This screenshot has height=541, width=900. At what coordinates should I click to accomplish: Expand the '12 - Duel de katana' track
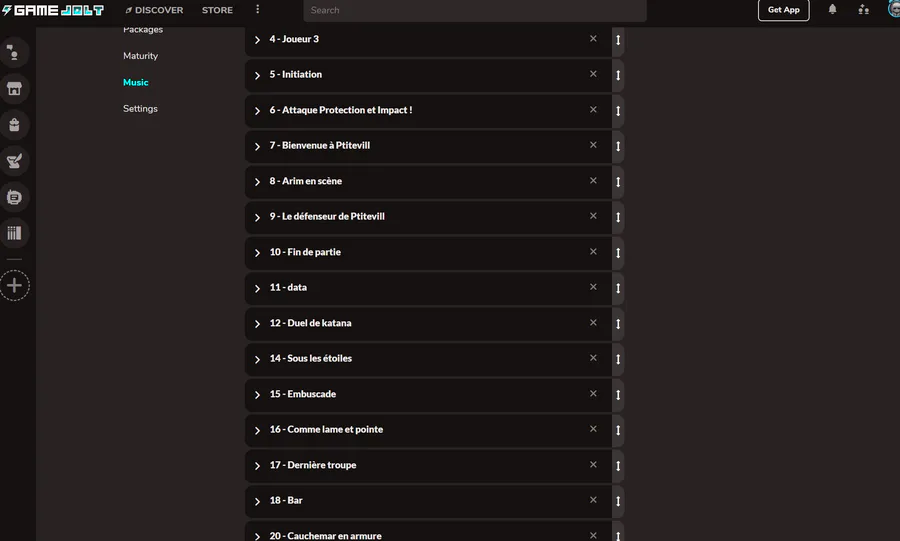click(257, 324)
